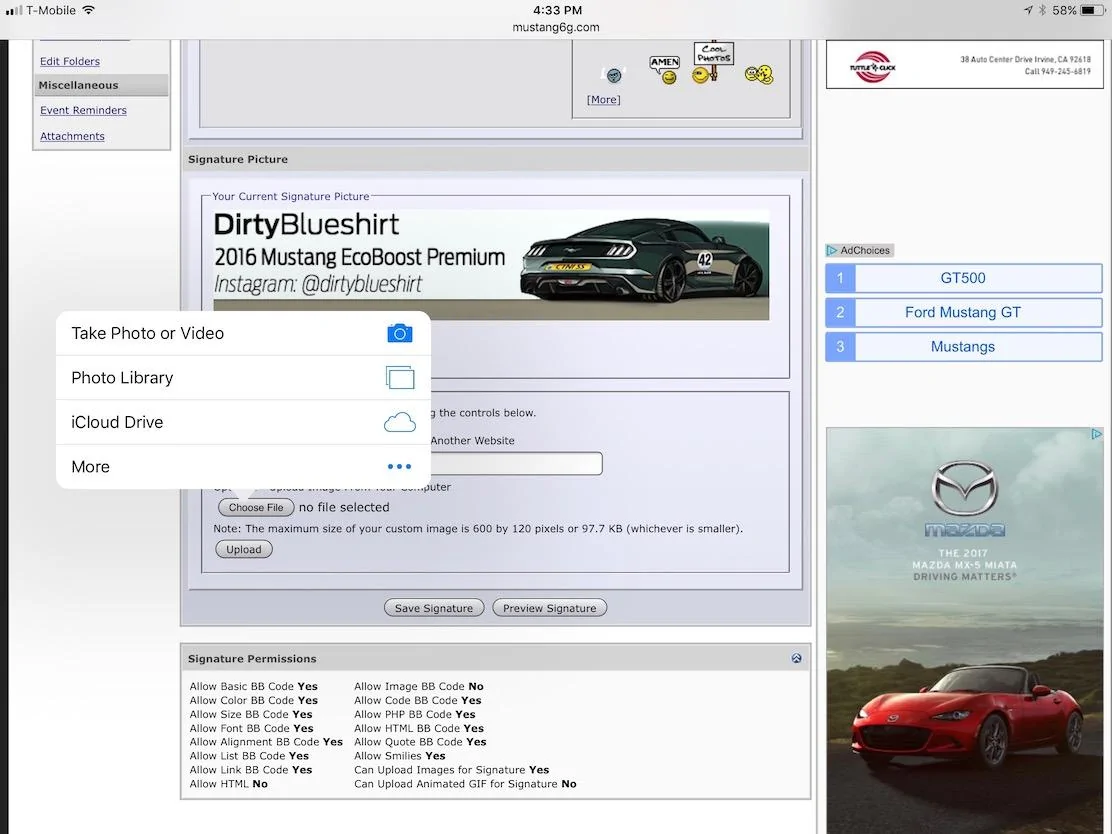The width and height of the screenshot is (1112, 834).
Task: Tap the mustang6g.com address bar
Action: pos(556,28)
